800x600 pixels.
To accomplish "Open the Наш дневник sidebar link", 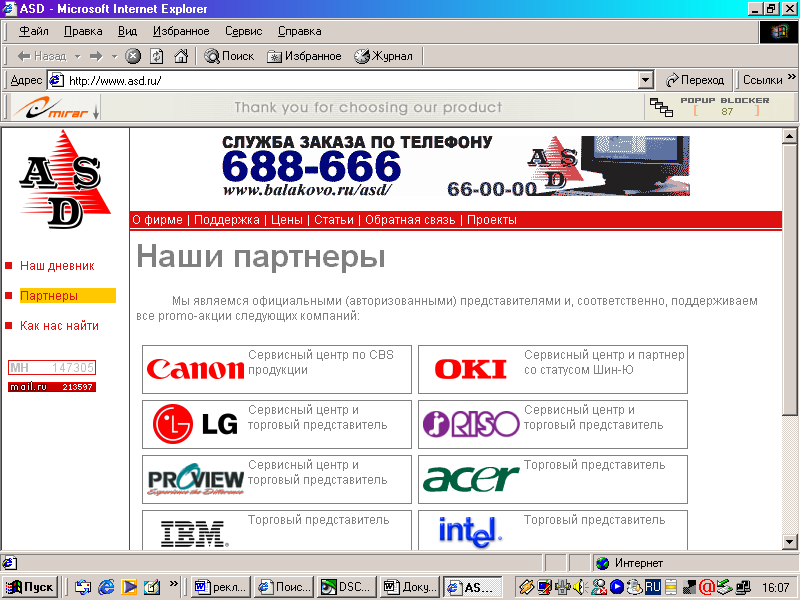I will pyautogui.click(x=57, y=266).
